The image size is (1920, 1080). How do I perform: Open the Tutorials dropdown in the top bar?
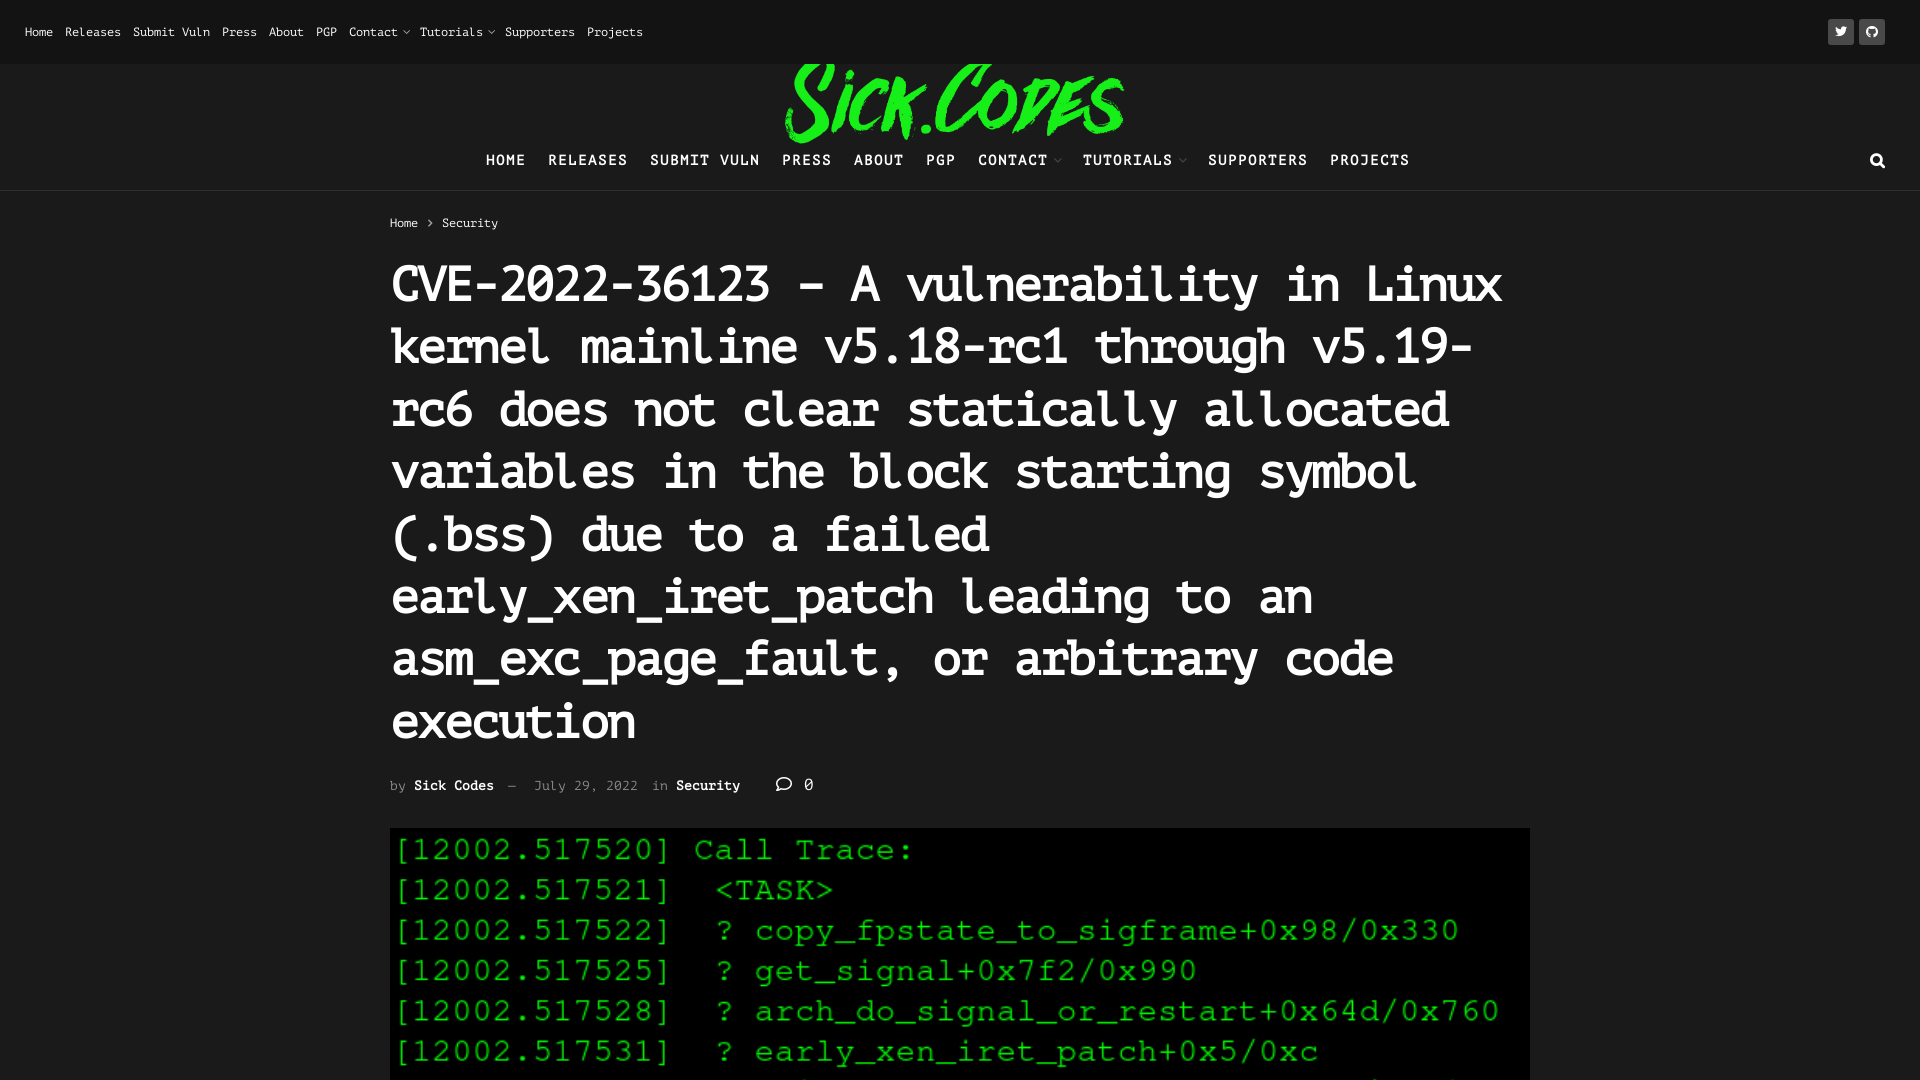click(456, 31)
